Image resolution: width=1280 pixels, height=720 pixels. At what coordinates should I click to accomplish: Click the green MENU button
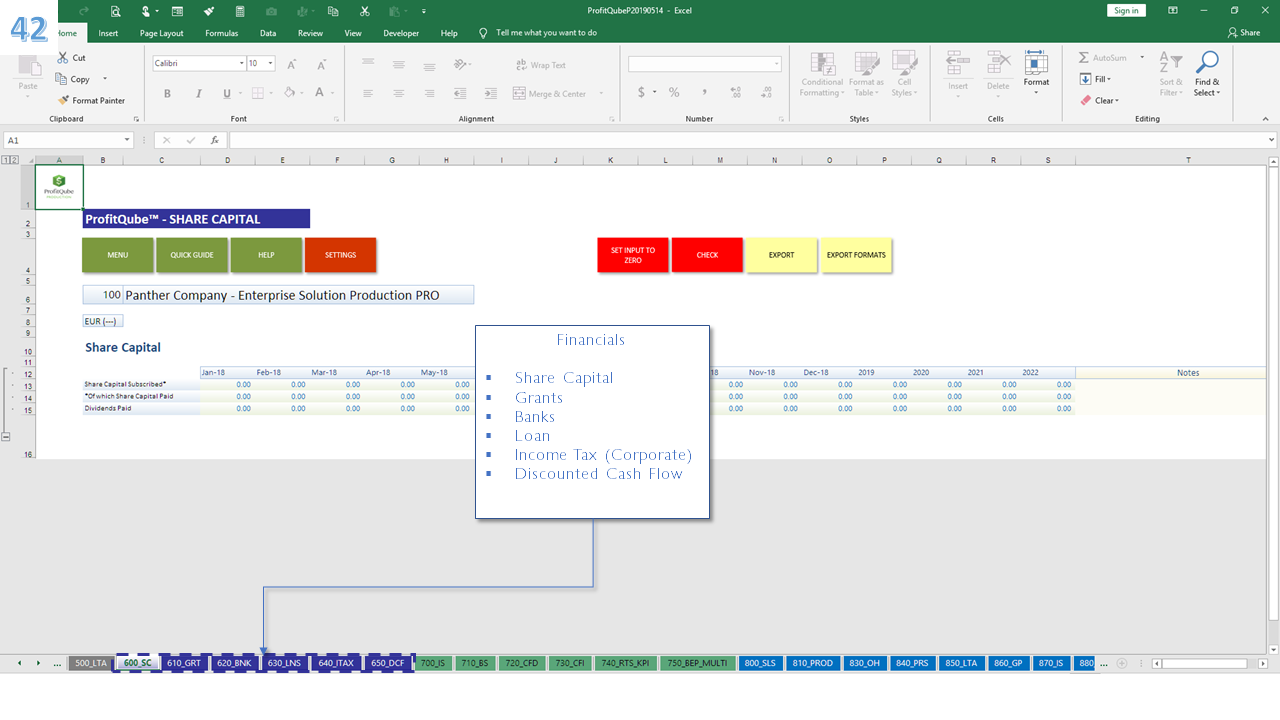point(118,255)
